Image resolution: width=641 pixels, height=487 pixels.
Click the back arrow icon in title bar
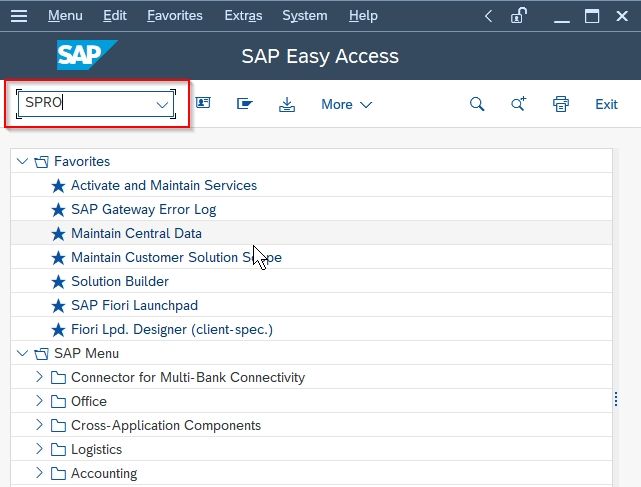click(488, 16)
